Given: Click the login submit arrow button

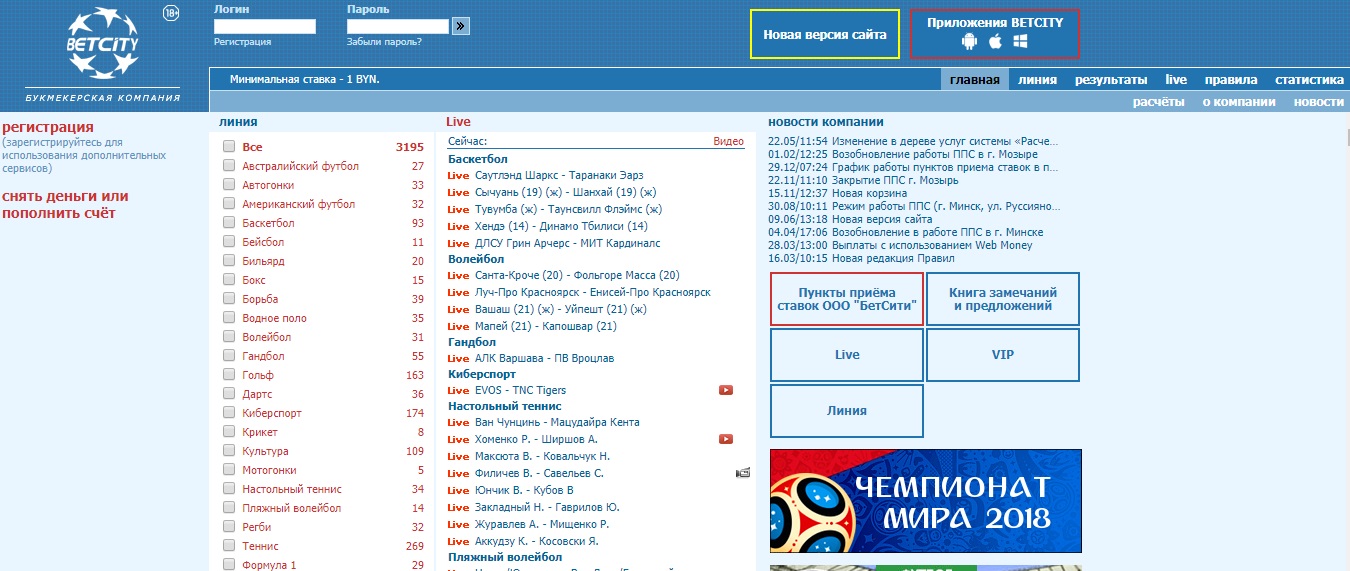Looking at the screenshot, I should click(461, 26).
